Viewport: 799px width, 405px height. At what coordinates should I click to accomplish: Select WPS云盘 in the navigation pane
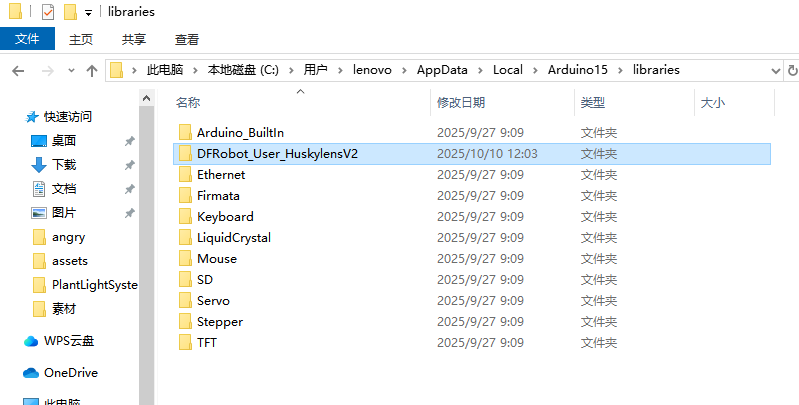[69, 341]
